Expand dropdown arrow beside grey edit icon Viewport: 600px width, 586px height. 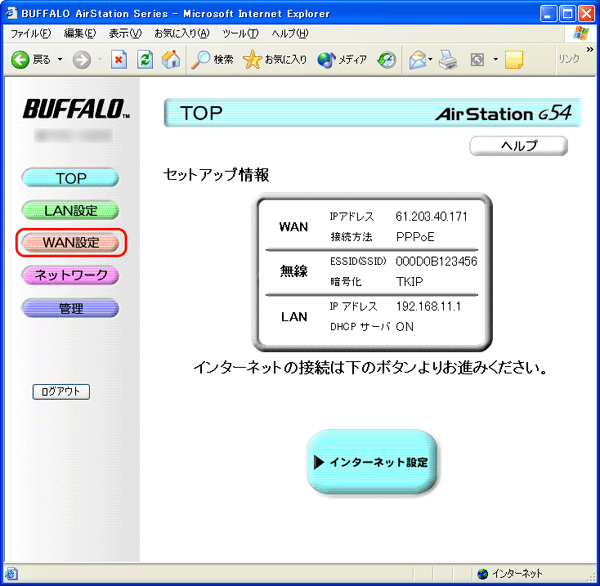(x=496, y=59)
